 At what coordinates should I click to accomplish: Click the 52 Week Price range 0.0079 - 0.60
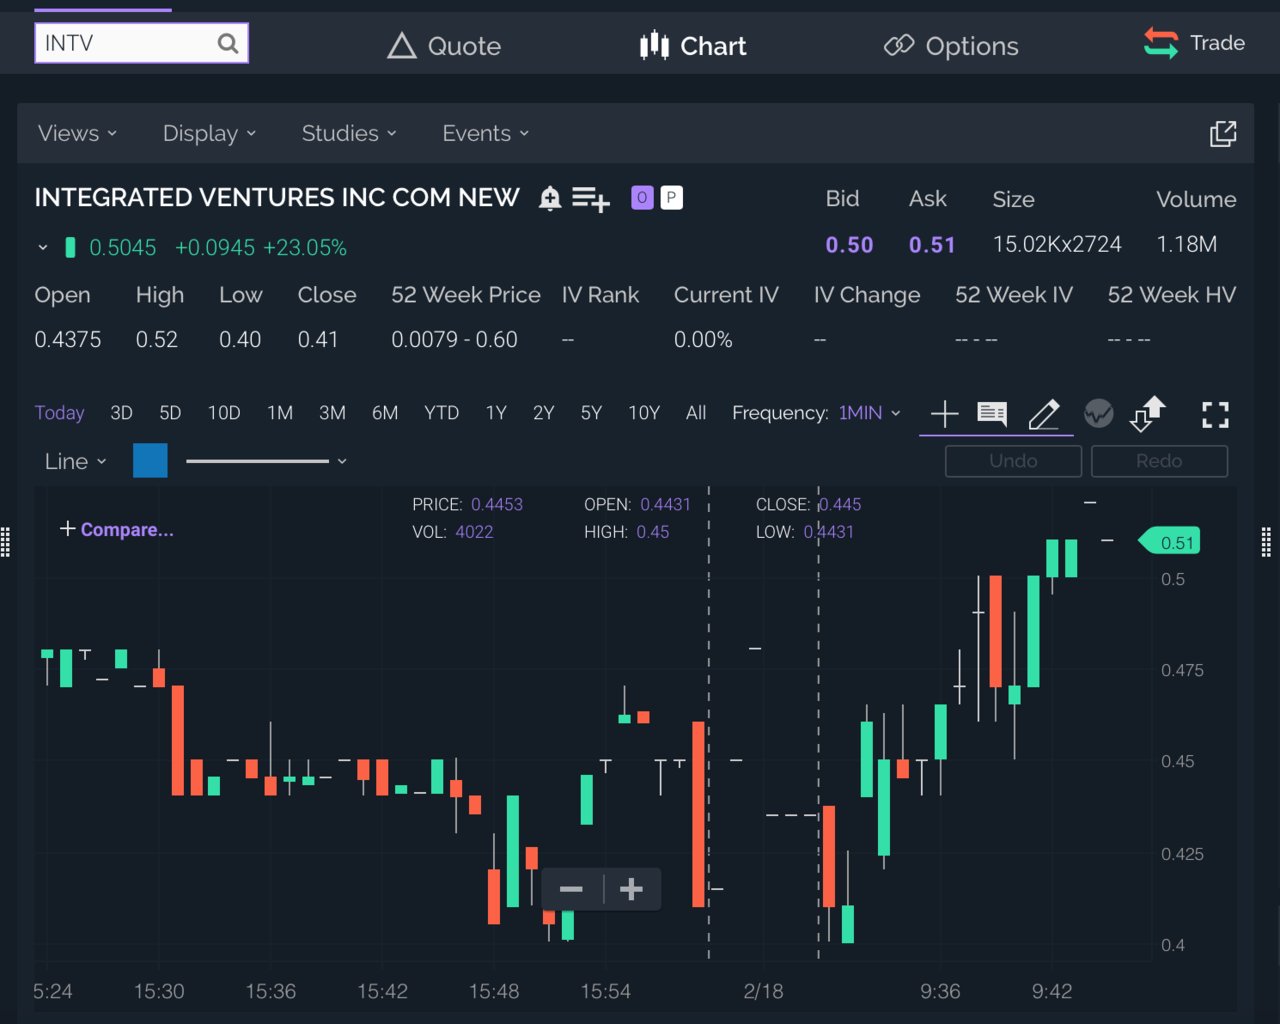(454, 340)
